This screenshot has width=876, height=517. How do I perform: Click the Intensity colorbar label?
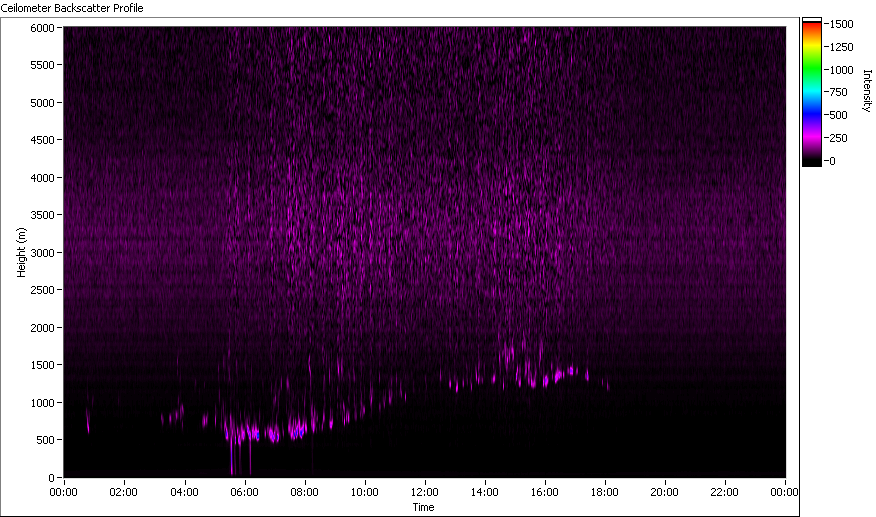[x=867, y=91]
